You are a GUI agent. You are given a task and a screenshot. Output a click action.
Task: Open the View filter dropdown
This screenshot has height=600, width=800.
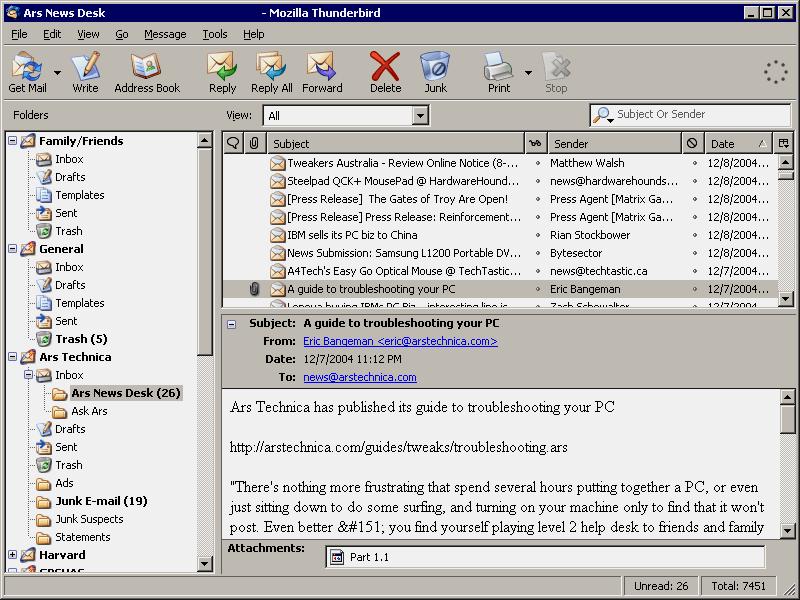tap(420, 116)
